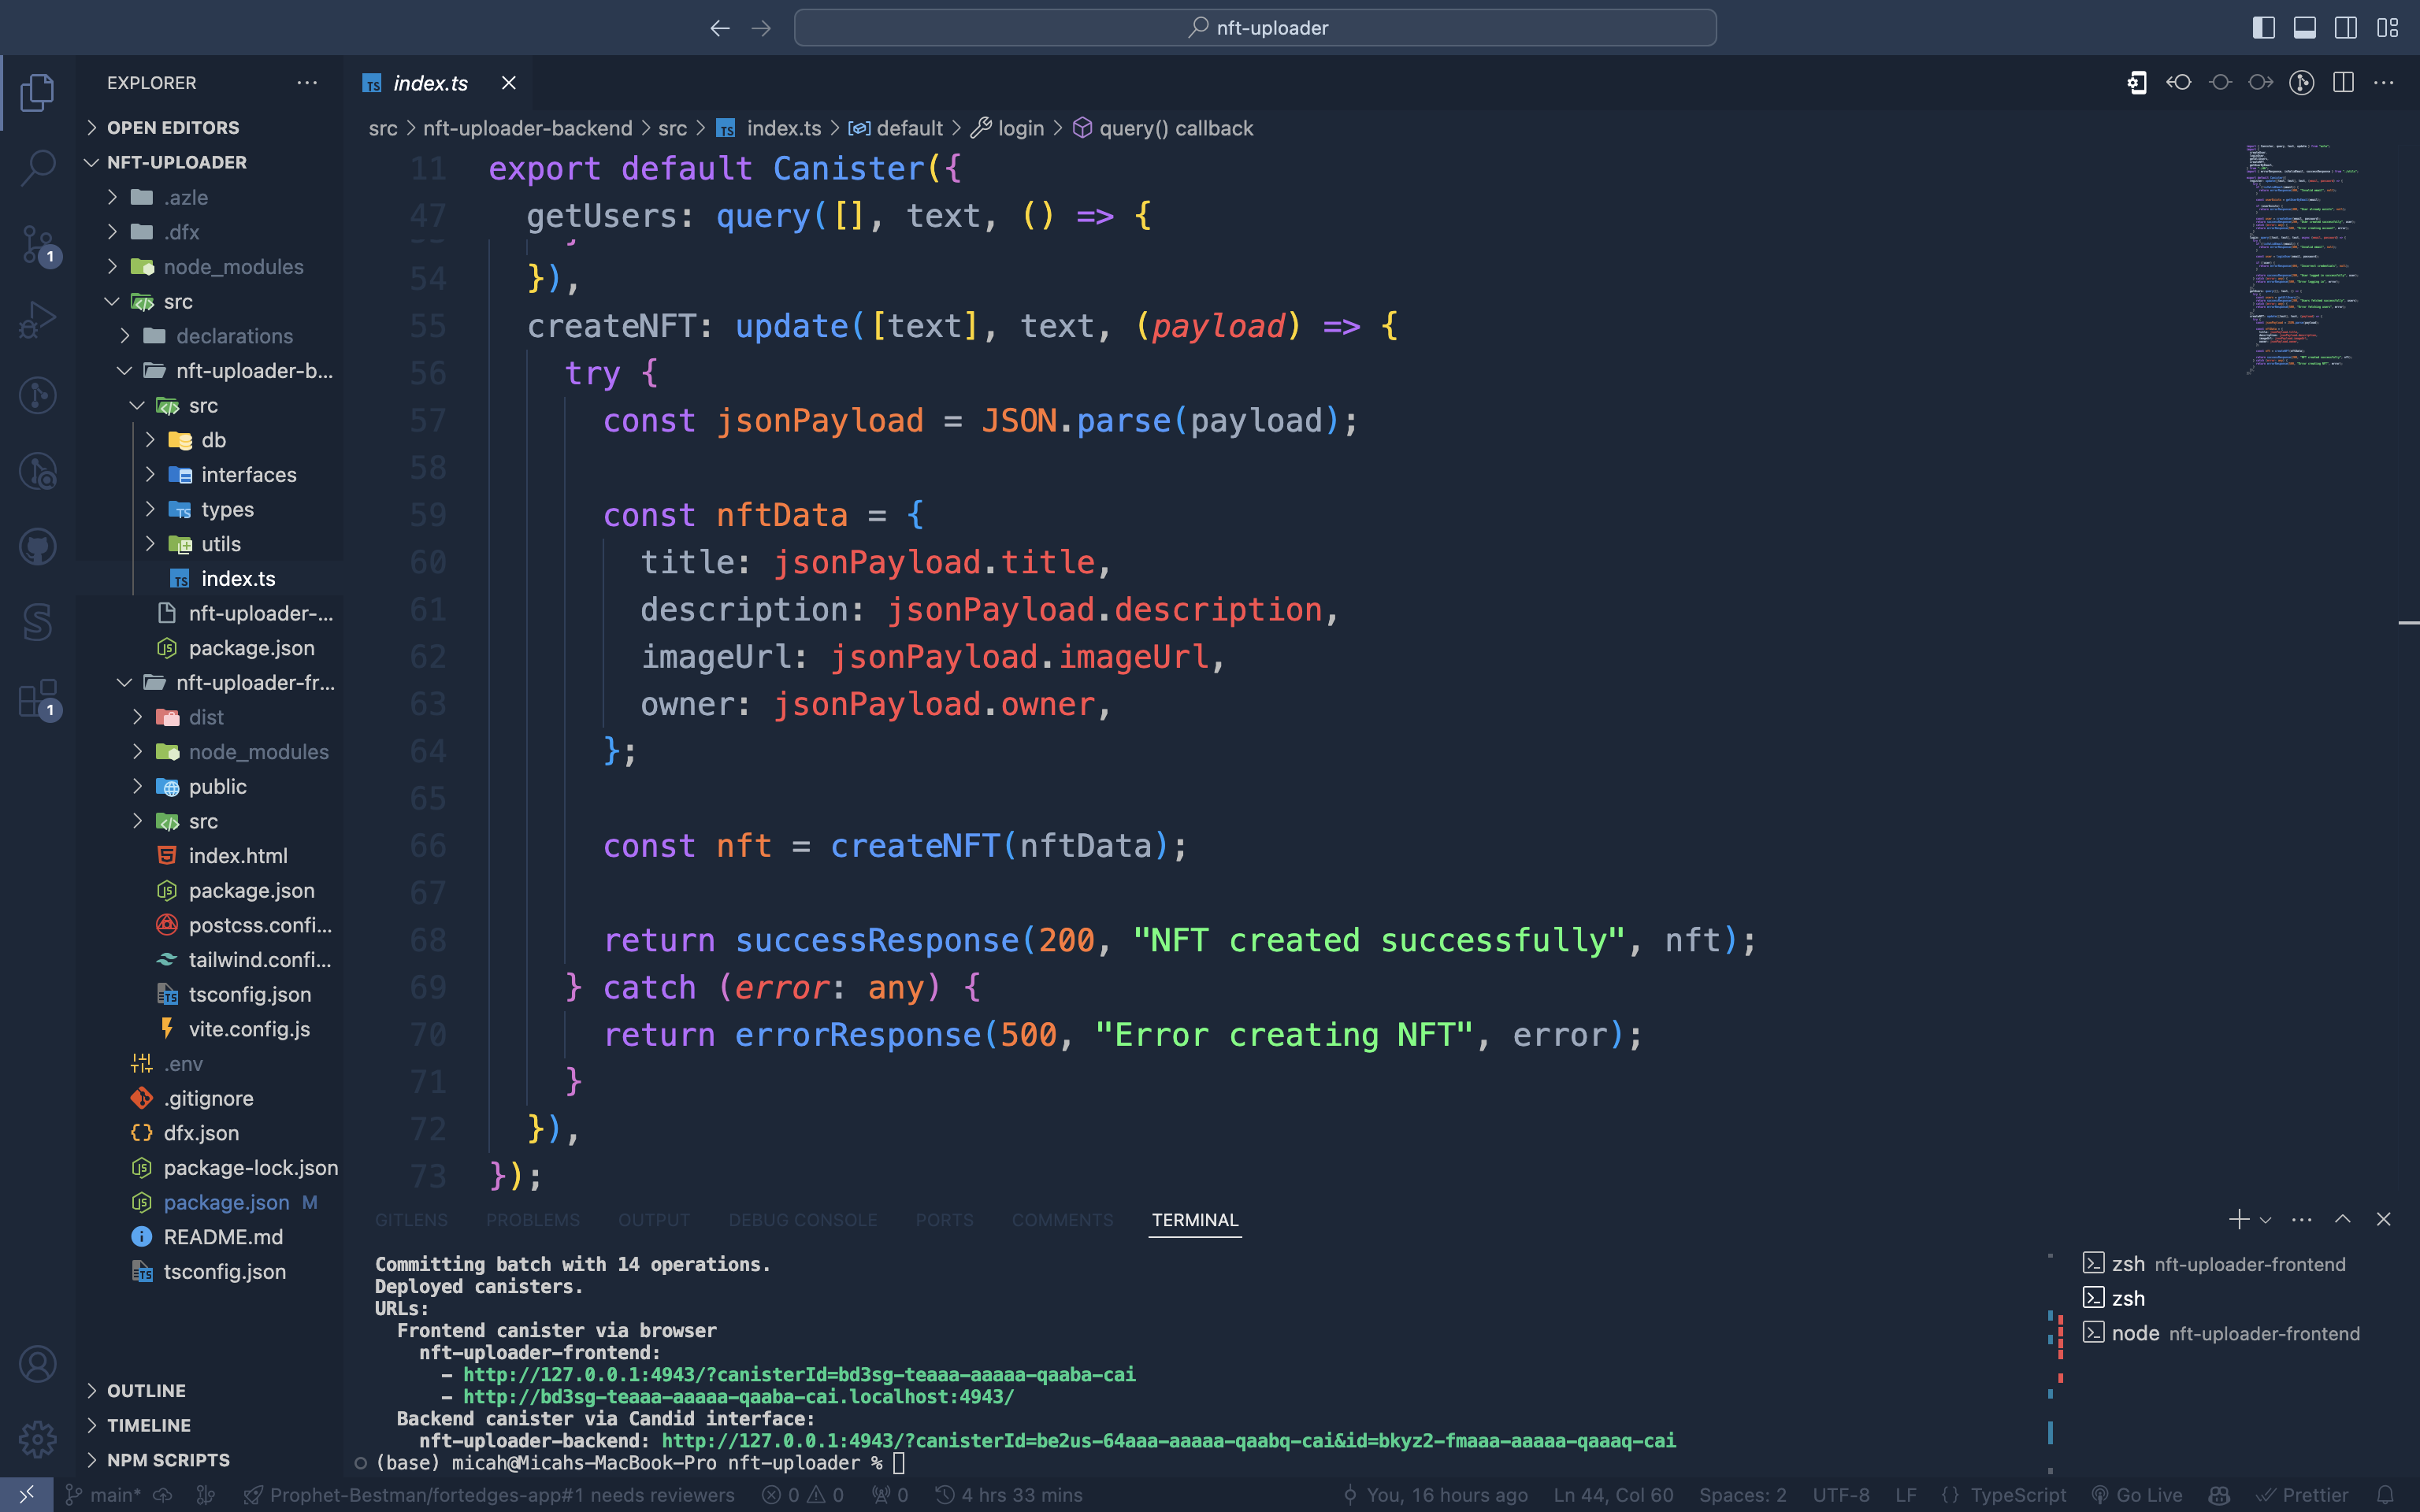Open the GitHub view in activity bar

(x=37, y=547)
